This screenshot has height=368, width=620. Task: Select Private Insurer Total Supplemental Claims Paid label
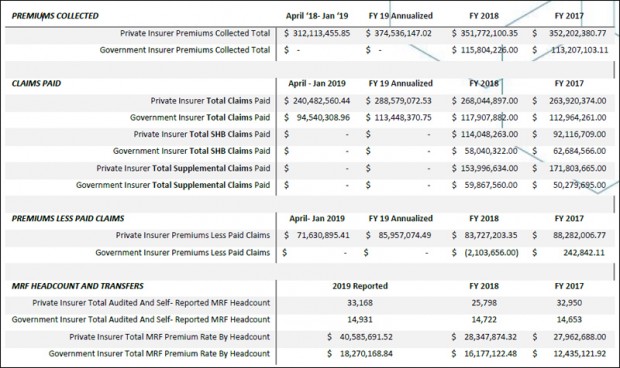click(x=183, y=168)
